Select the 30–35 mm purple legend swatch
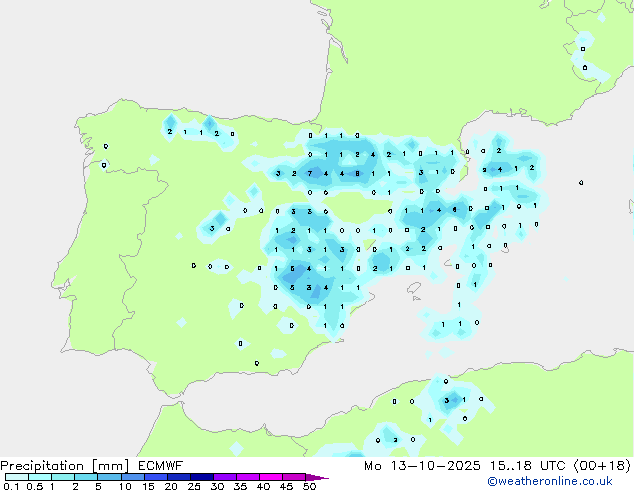634x490 pixels. pos(224,477)
